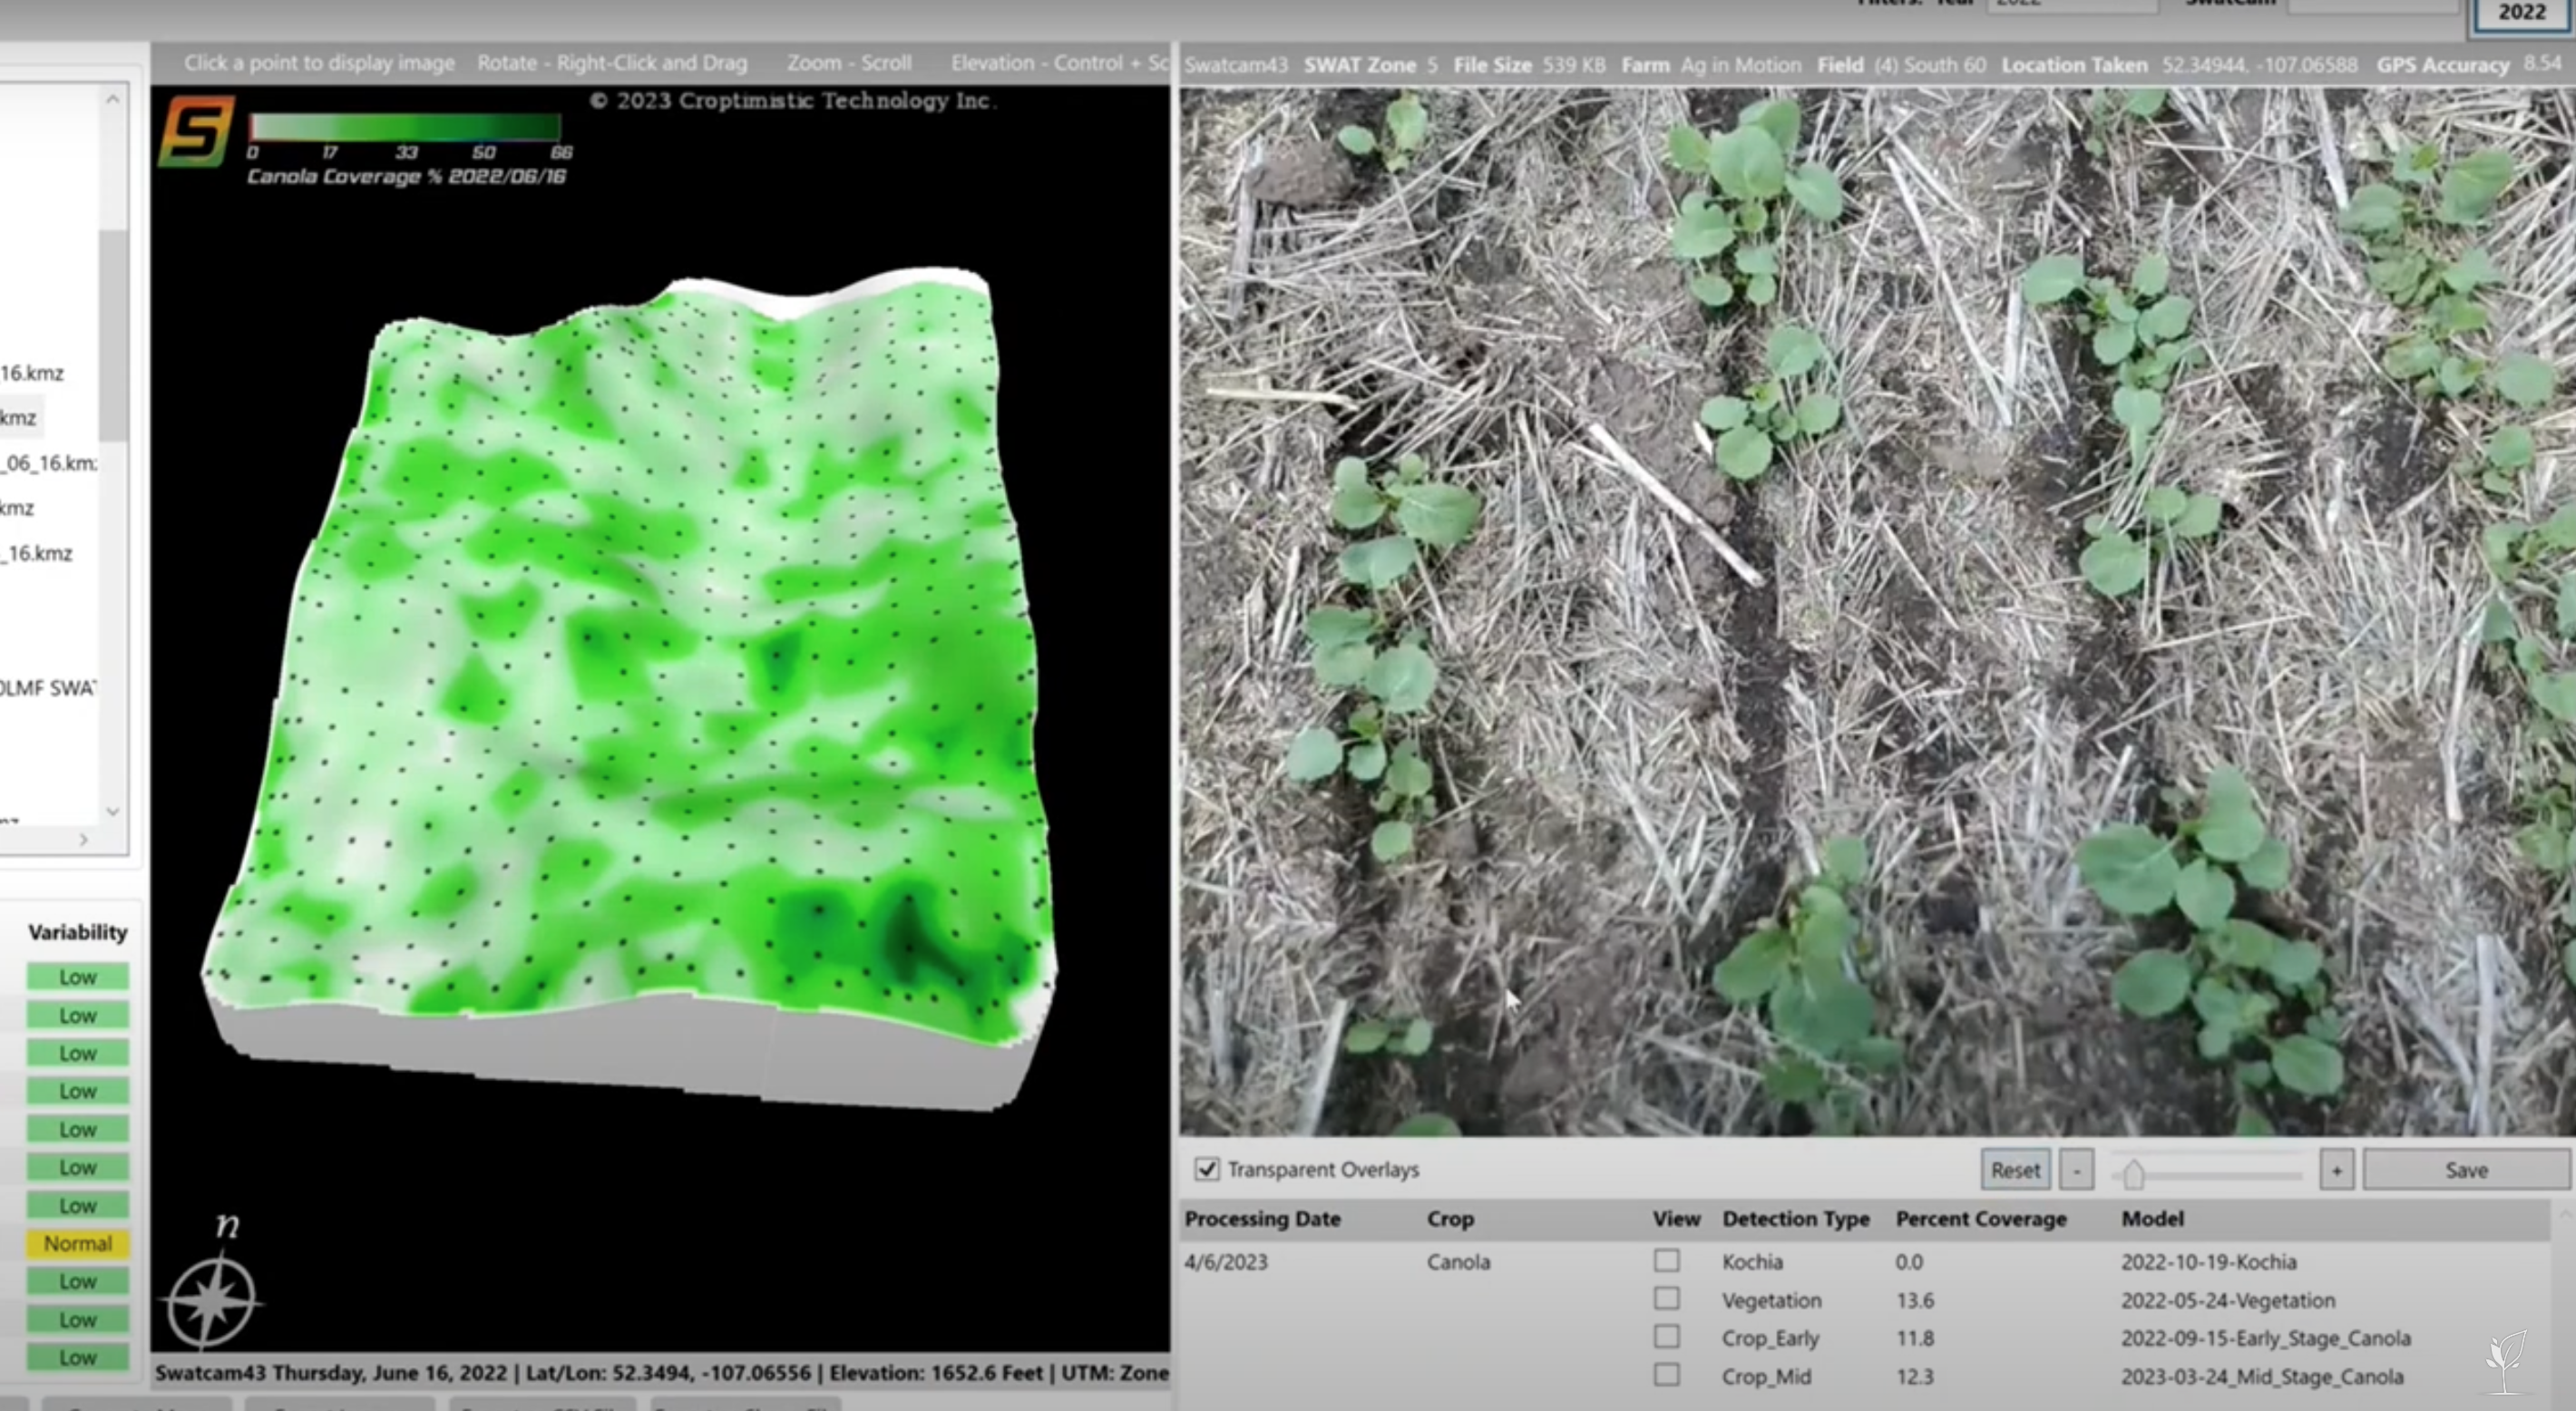The width and height of the screenshot is (2576, 1411).
Task: Select the _06_16.km file entry
Action: pos(50,463)
